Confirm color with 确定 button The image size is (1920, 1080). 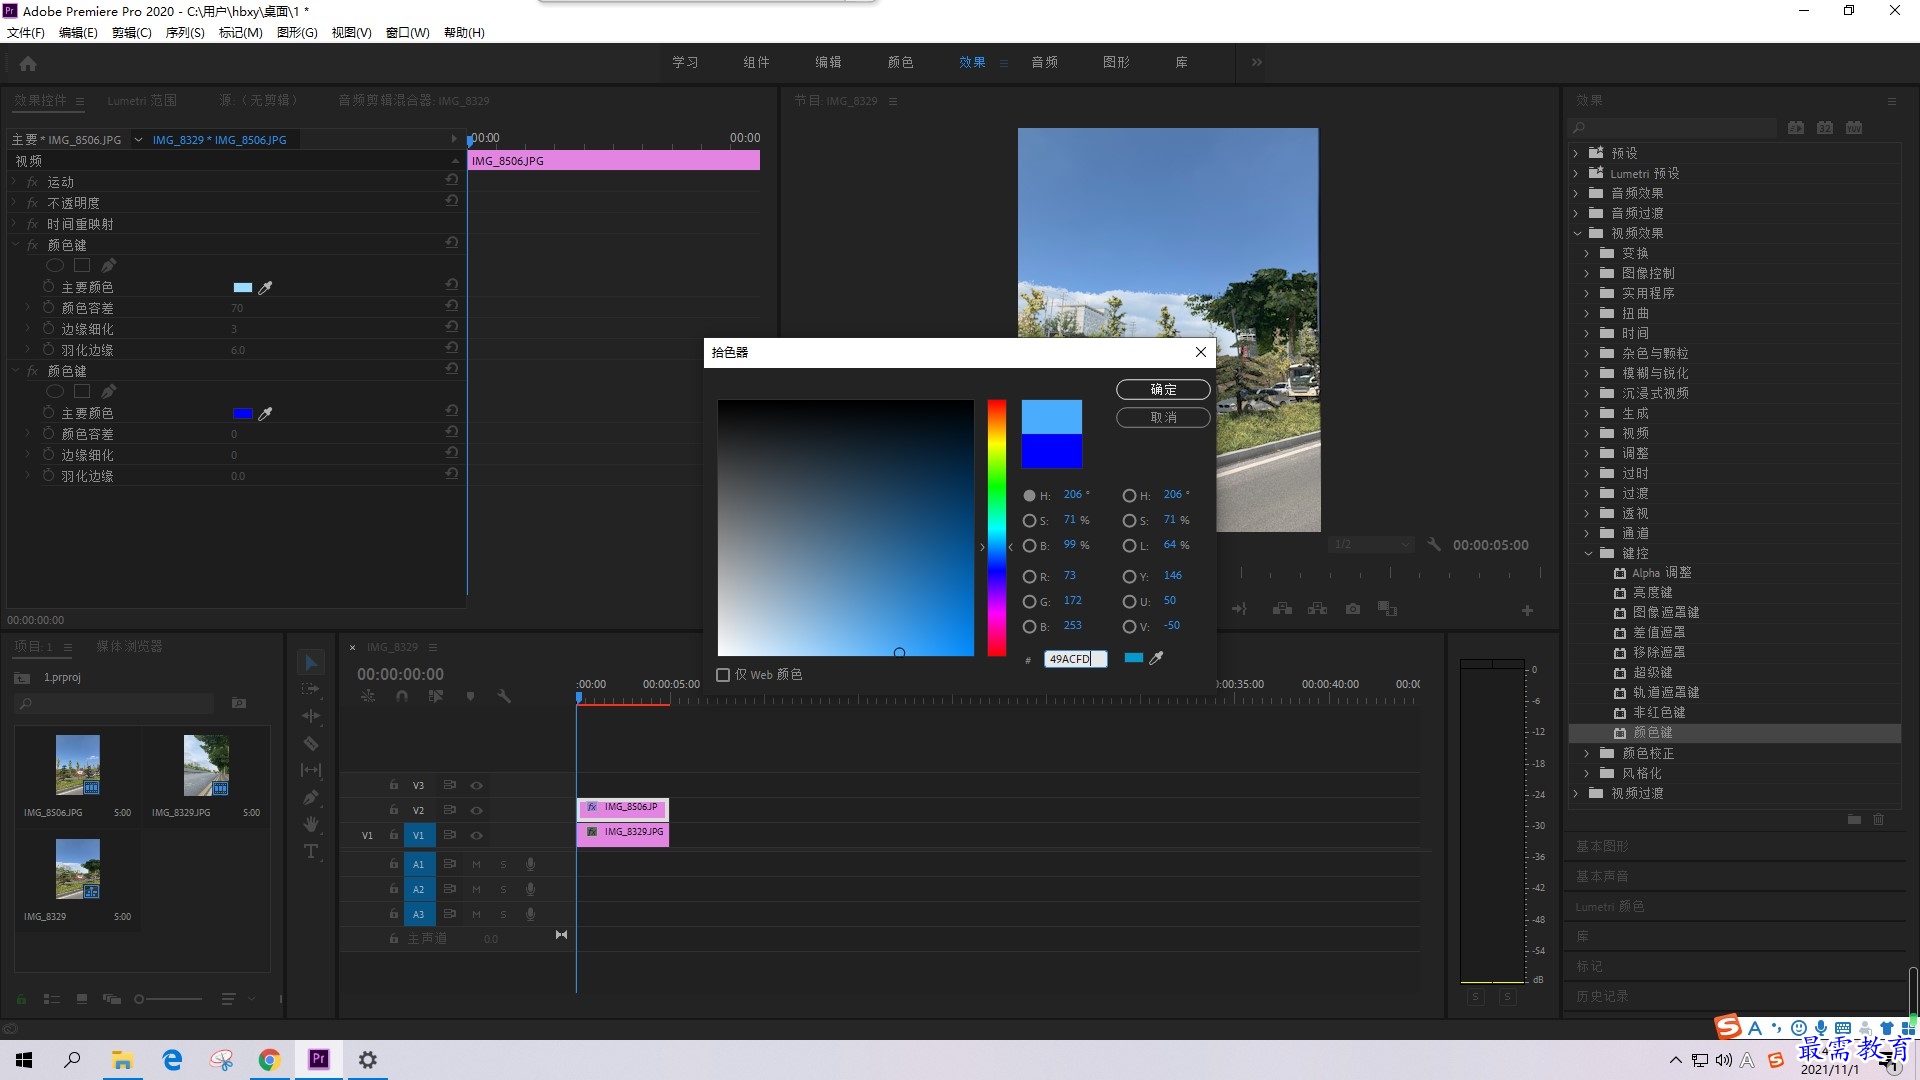pyautogui.click(x=1163, y=390)
